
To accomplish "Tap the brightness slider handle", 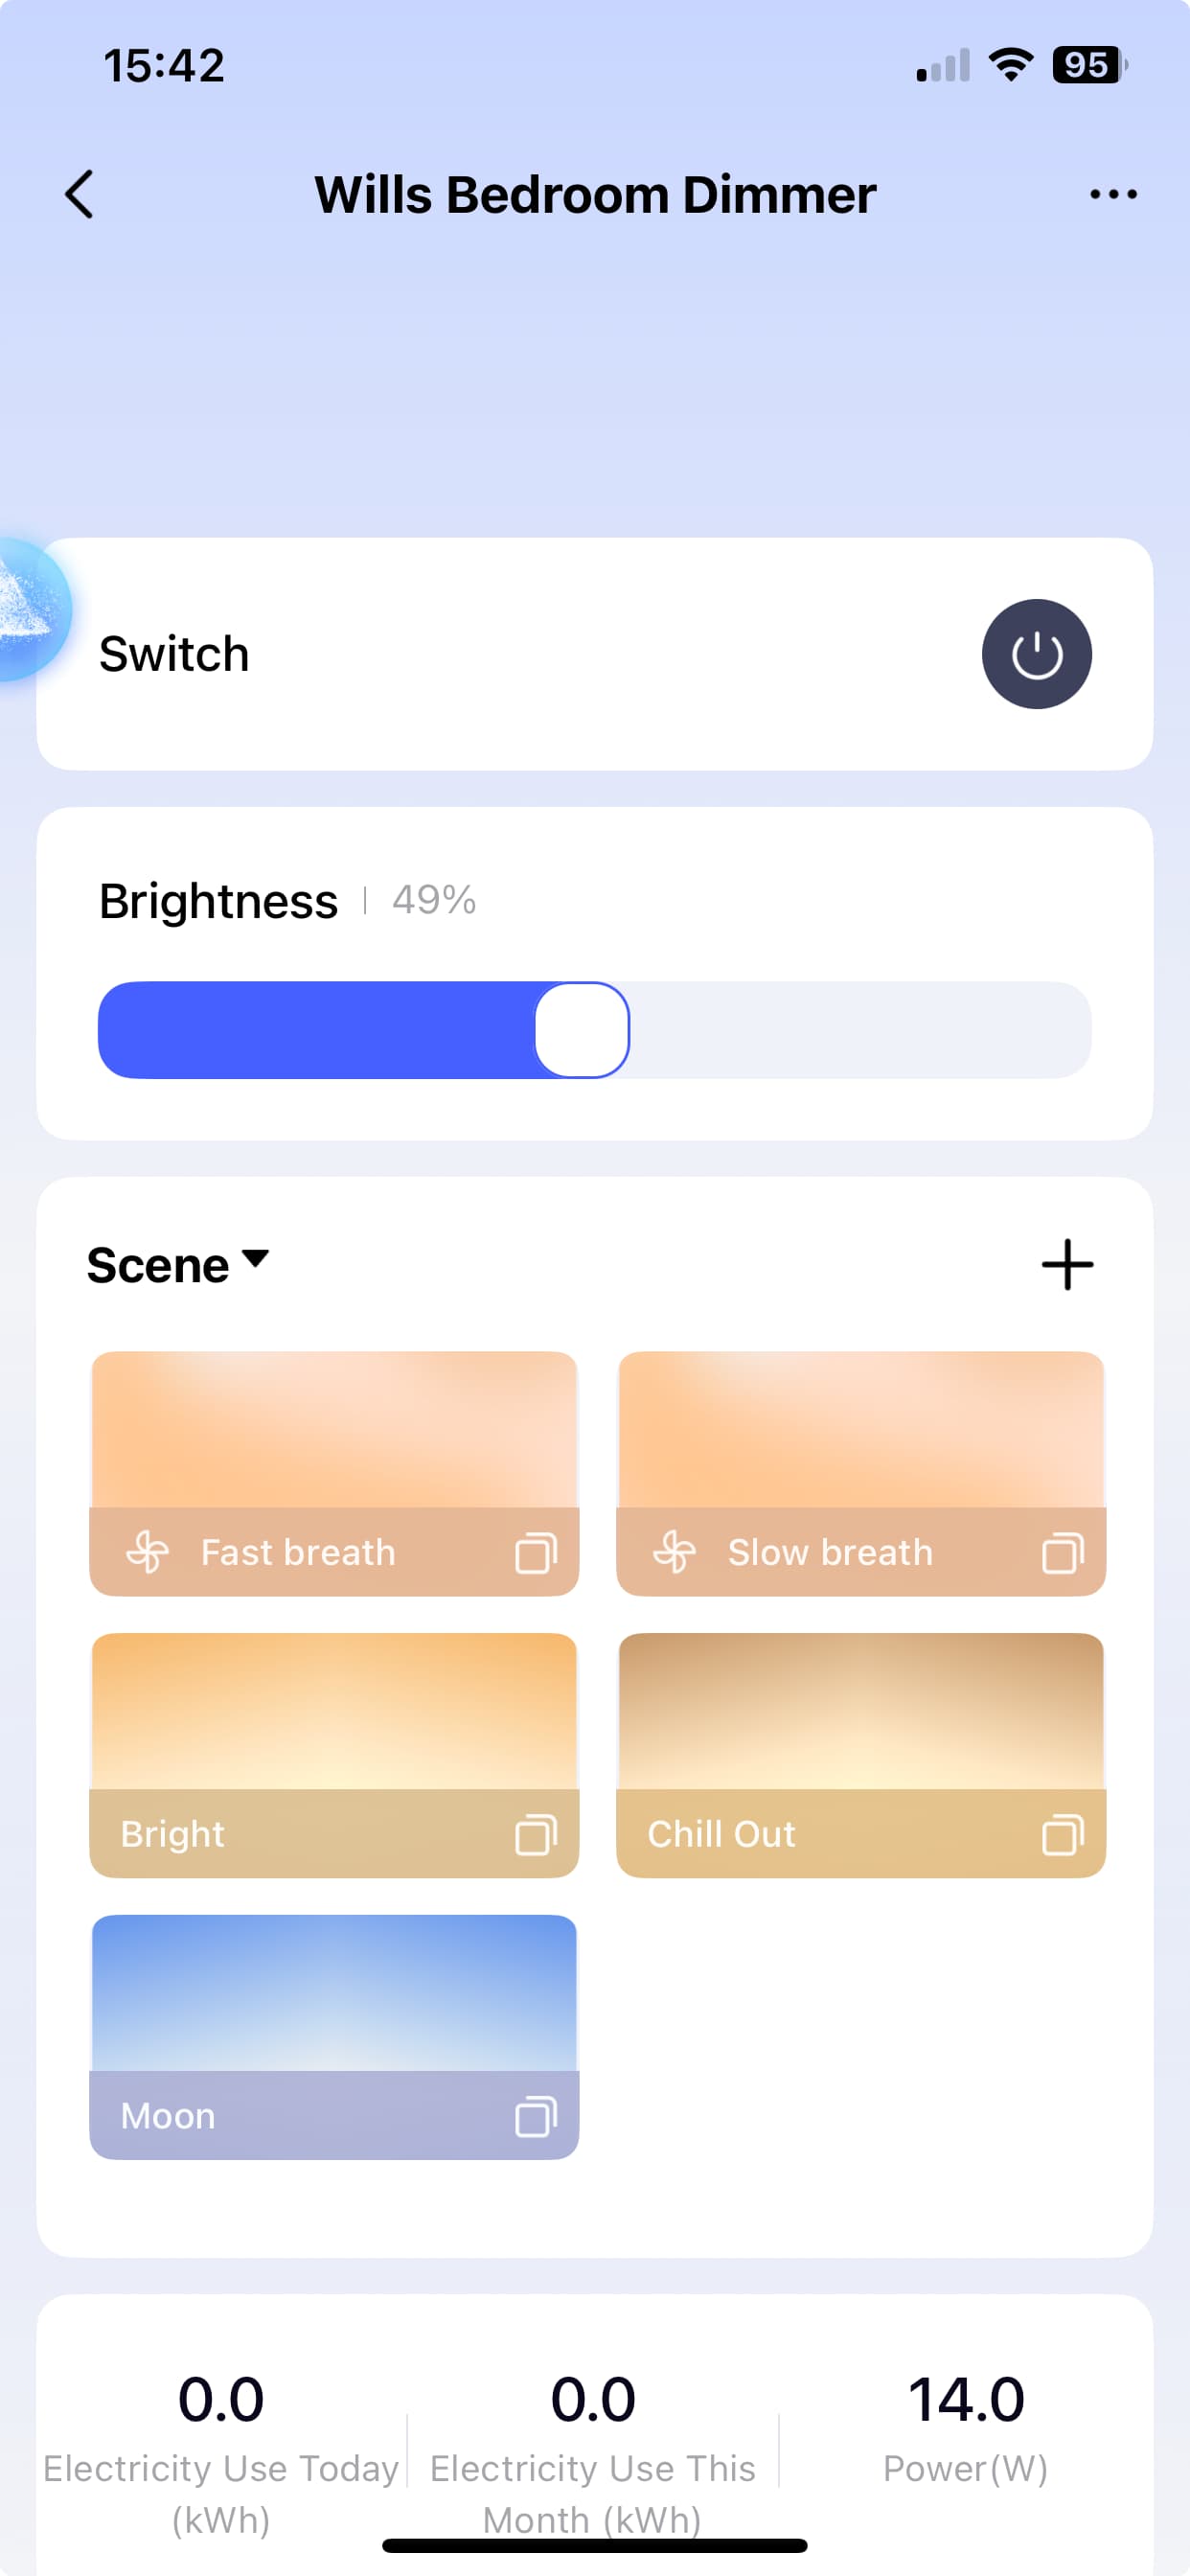I will click(582, 1030).
